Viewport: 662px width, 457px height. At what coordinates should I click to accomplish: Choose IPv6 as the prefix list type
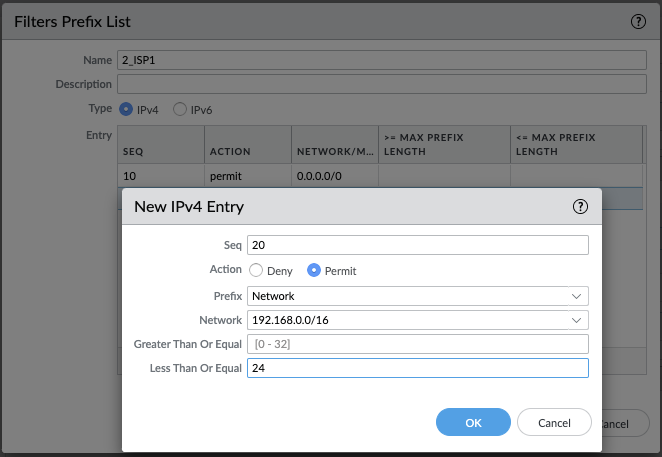tap(180, 109)
